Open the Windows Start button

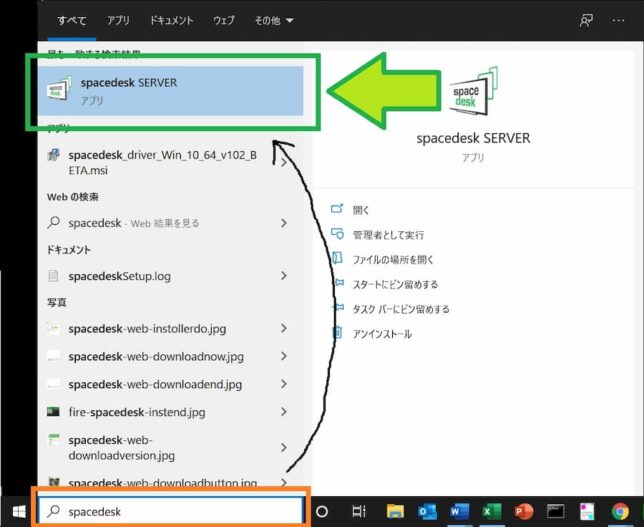(19, 512)
